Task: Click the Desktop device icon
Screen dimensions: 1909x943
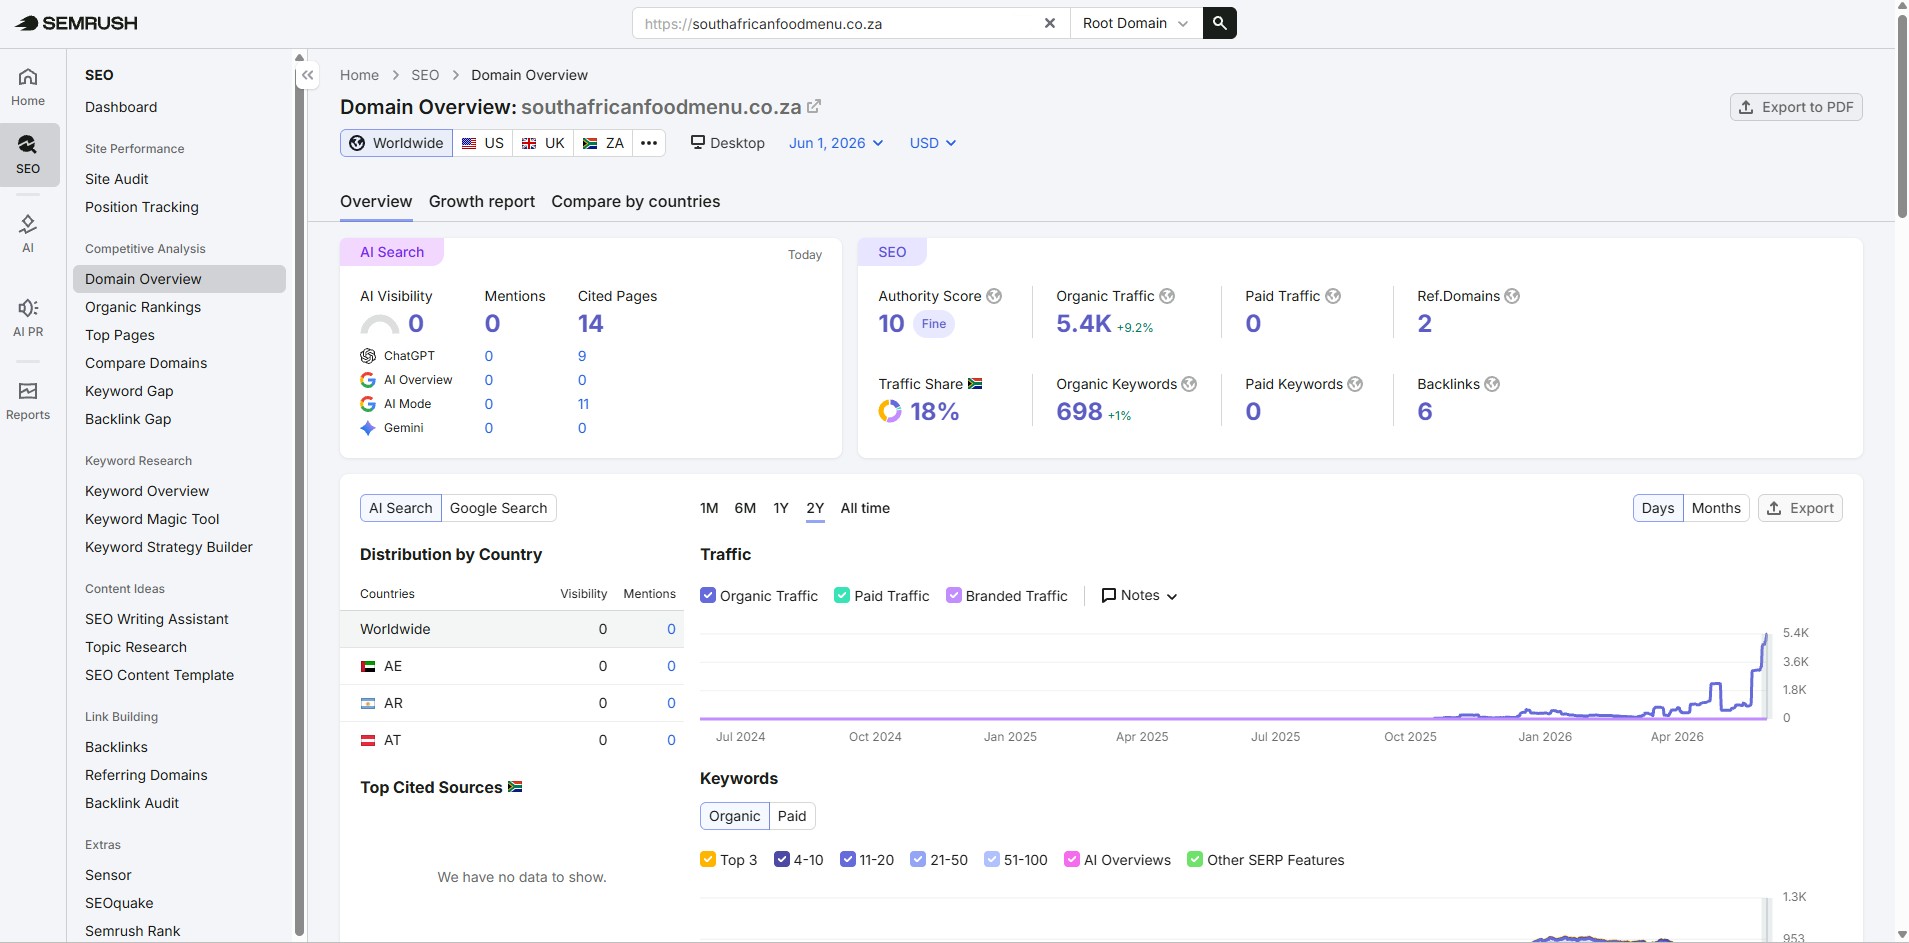Action: click(698, 142)
